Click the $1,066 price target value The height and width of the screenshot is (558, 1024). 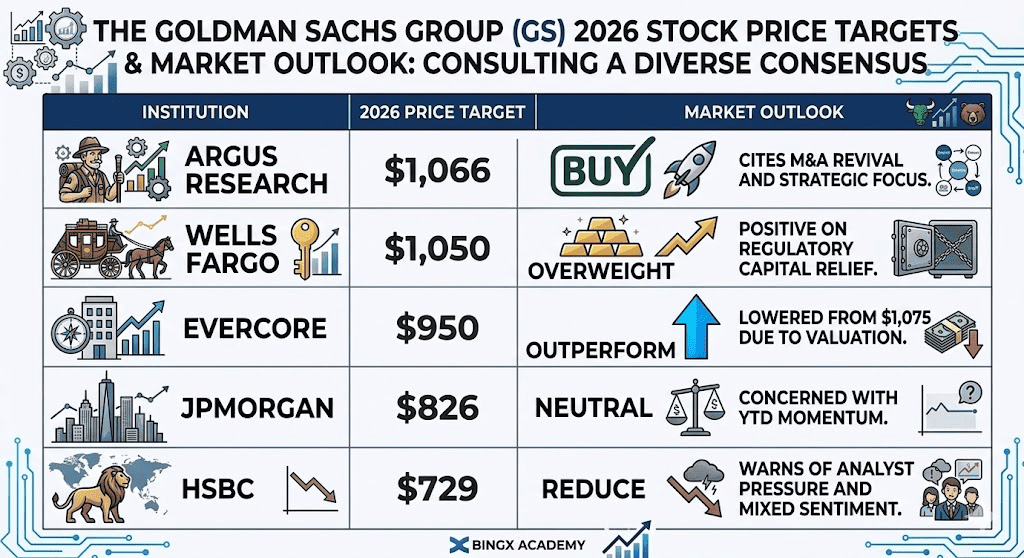(437, 170)
